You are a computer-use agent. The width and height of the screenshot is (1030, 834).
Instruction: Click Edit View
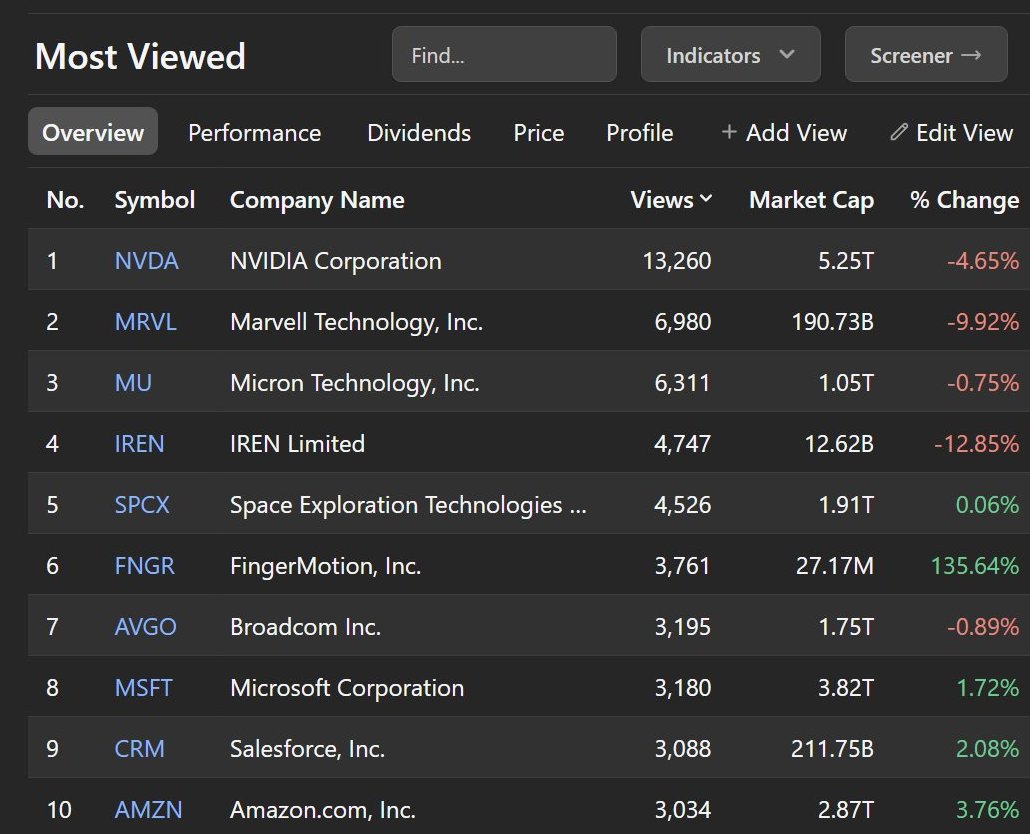pos(952,133)
